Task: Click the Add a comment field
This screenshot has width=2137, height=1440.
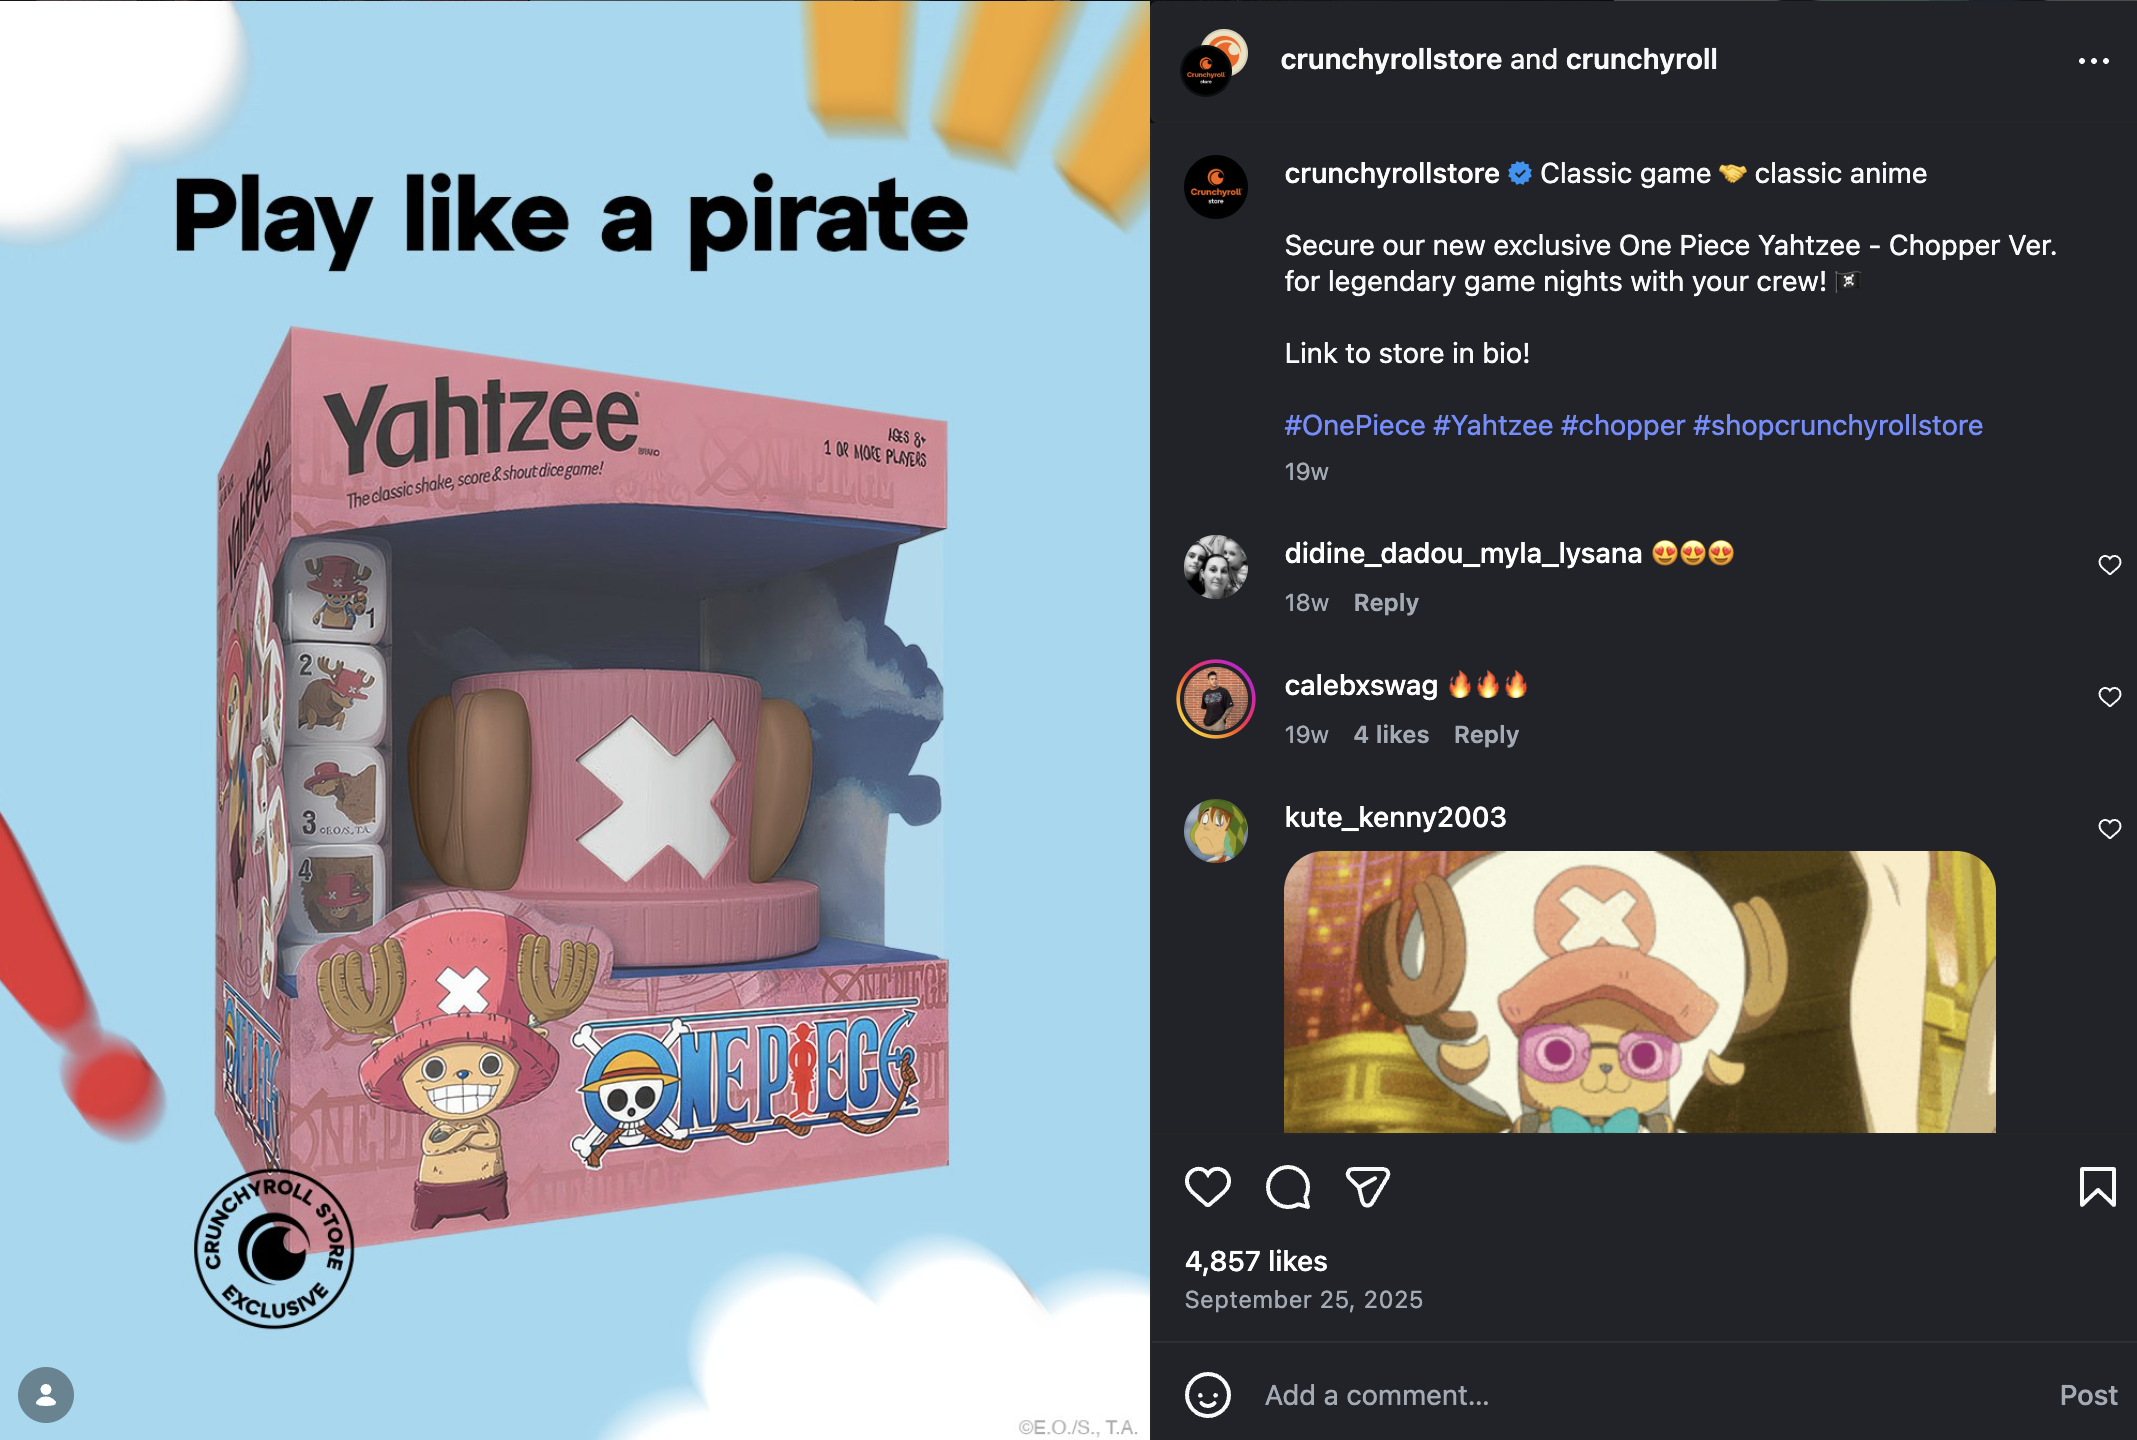Action: (x=1640, y=1395)
